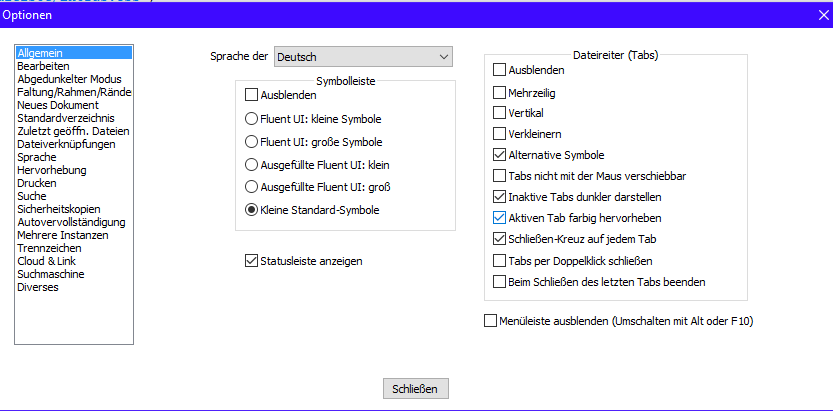
Task: Choose Ausgefüllte Fluent UI: klein
Action: click(252, 164)
